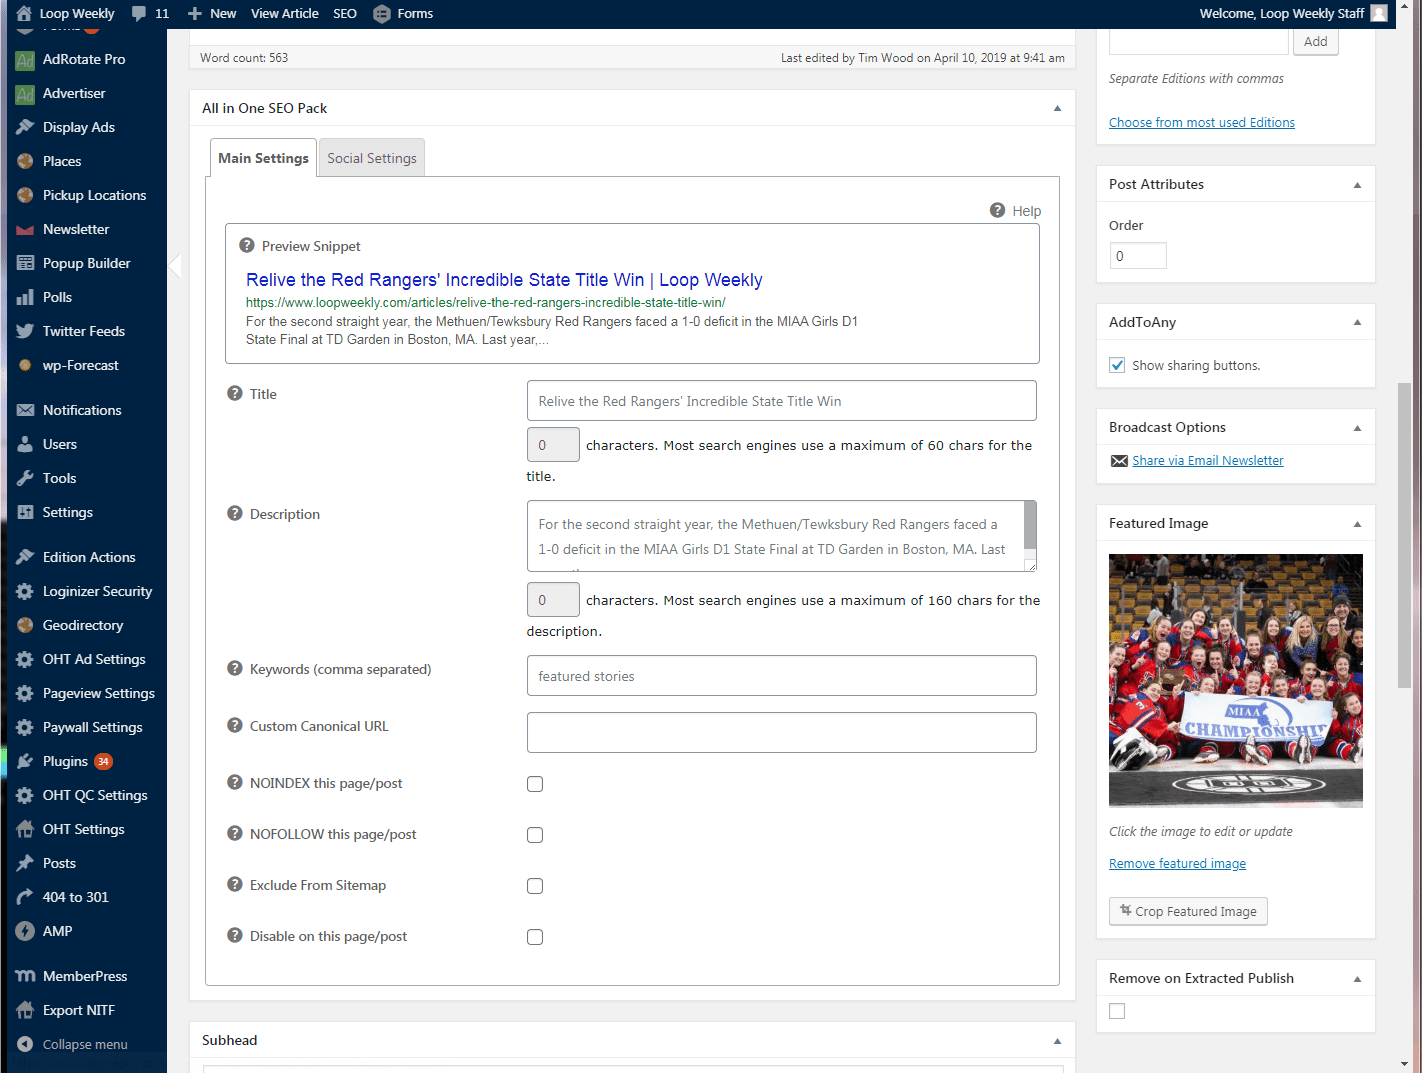Enable NOINDEX this page/post checkbox
This screenshot has width=1422, height=1073.
coord(535,784)
